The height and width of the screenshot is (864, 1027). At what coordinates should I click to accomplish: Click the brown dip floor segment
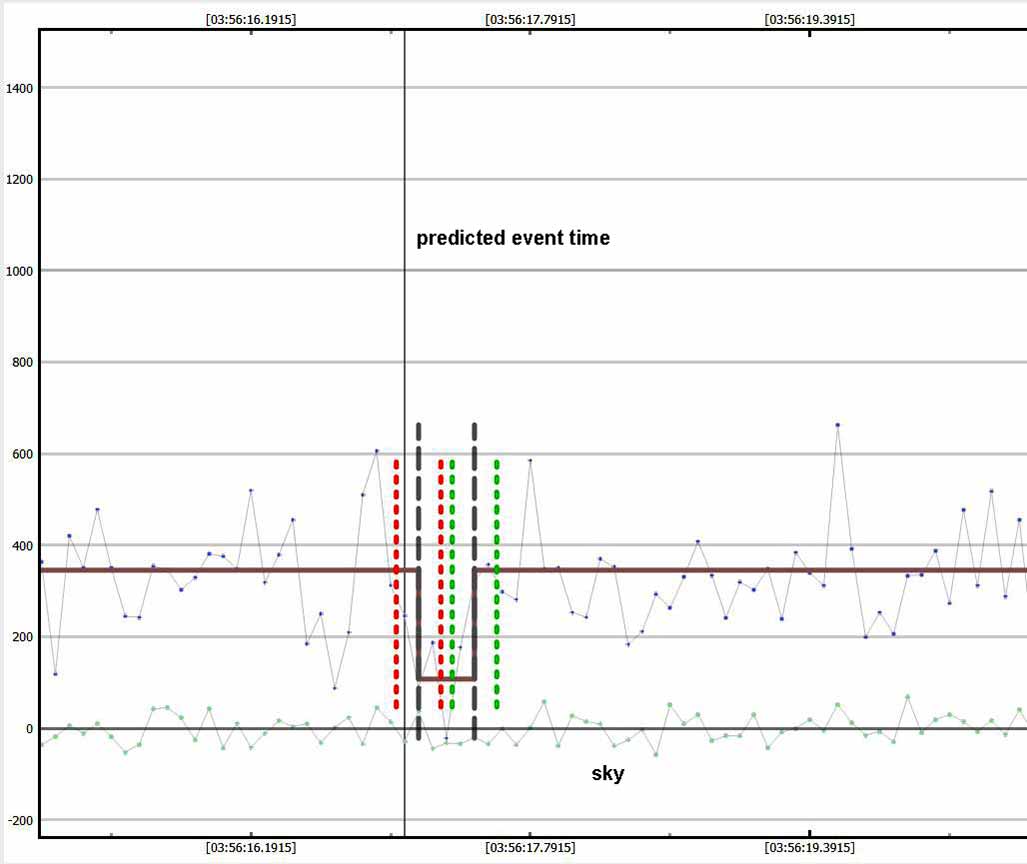[446, 679]
